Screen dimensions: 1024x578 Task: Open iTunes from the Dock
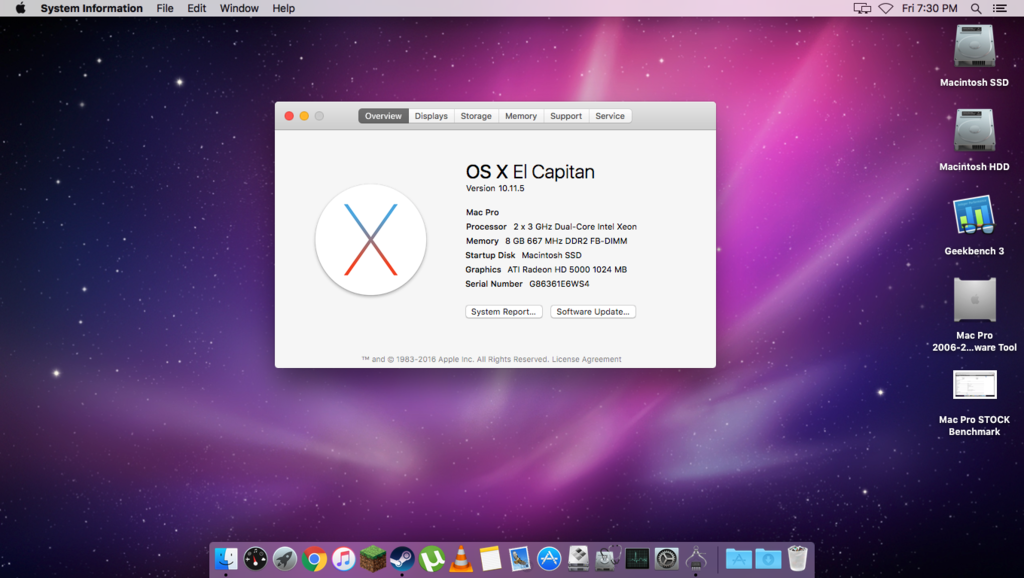pos(344,559)
